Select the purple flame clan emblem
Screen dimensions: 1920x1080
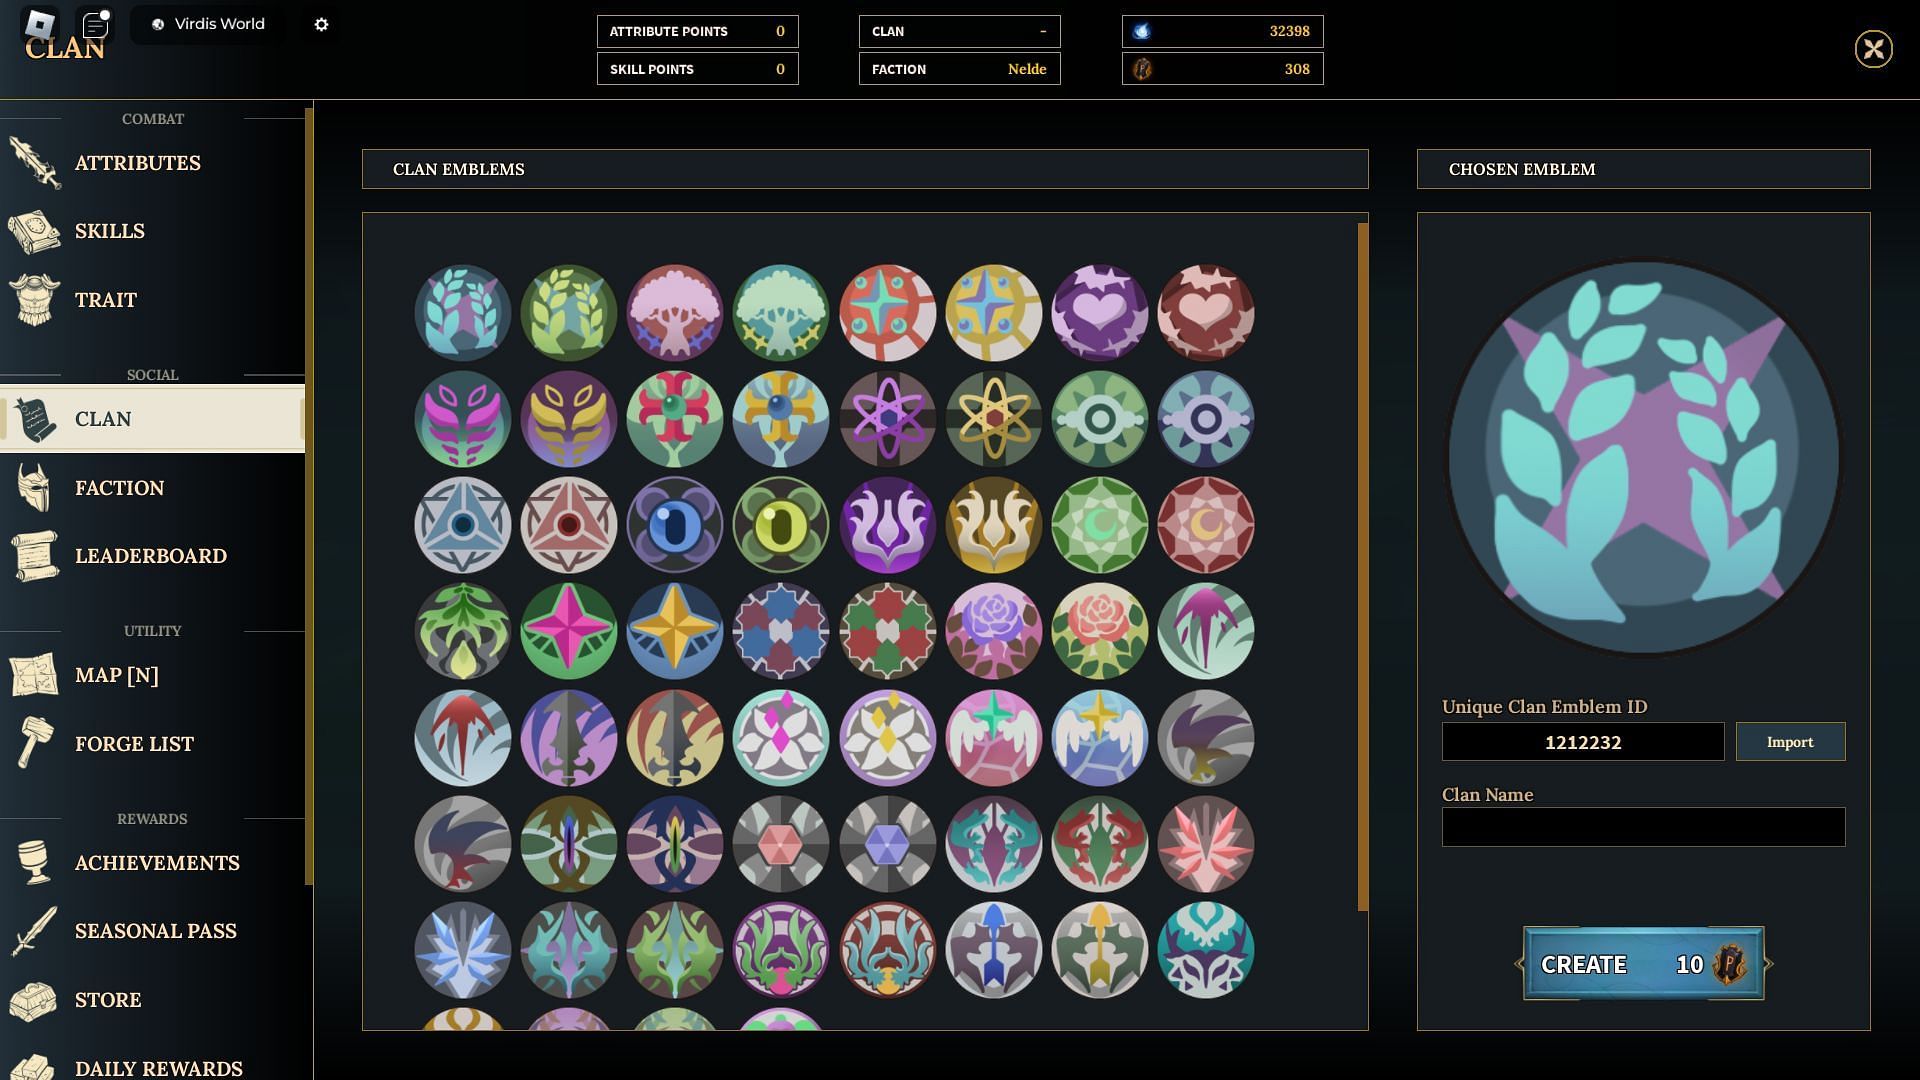pyautogui.click(x=886, y=524)
